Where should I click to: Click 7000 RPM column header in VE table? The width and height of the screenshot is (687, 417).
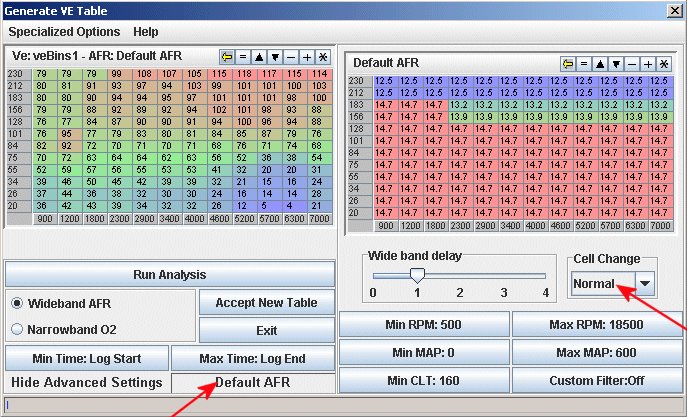click(x=319, y=219)
